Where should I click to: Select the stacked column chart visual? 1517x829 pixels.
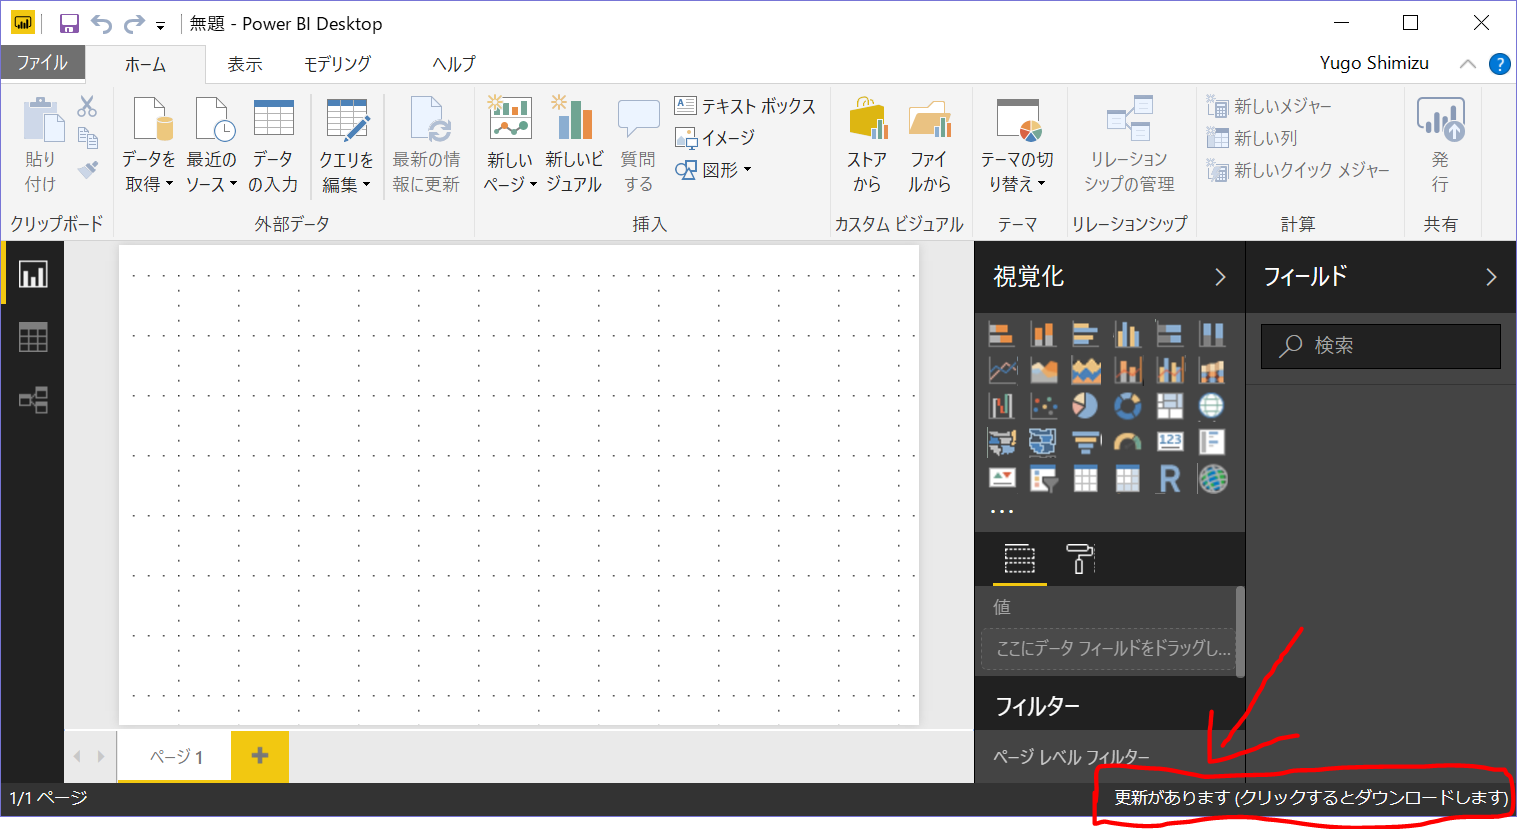coord(1043,334)
